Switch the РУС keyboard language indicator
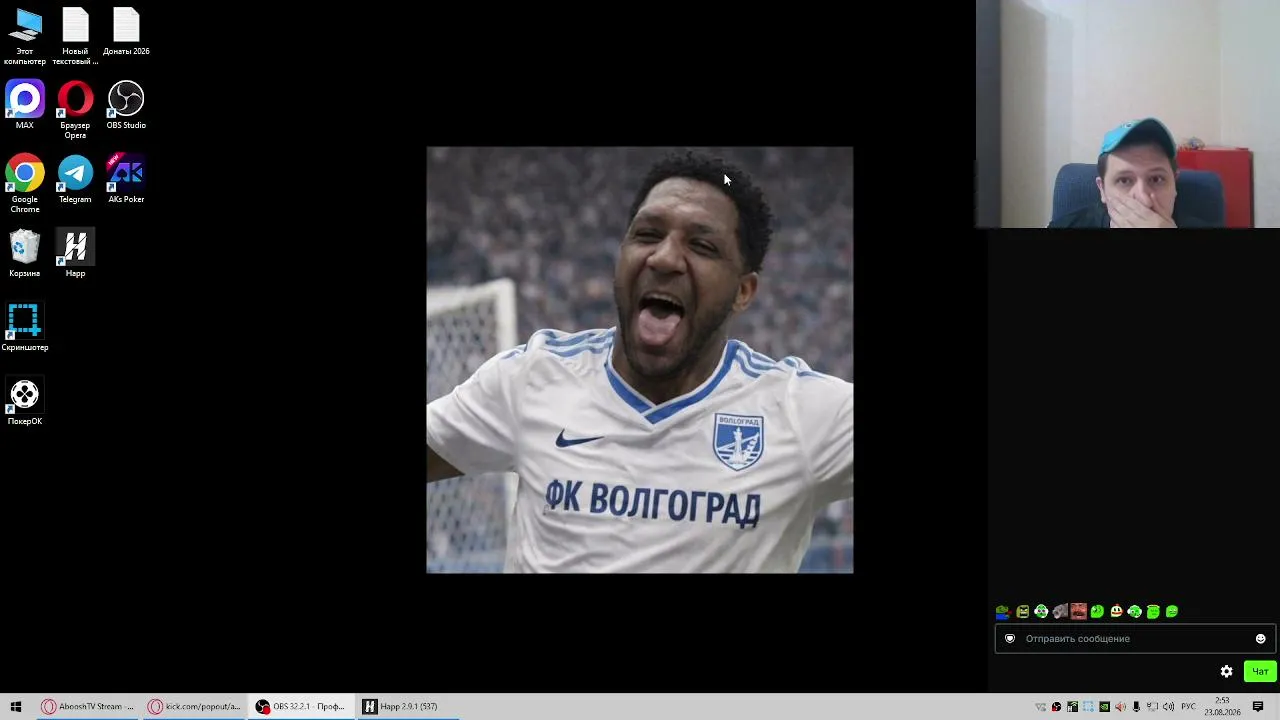Image resolution: width=1280 pixels, height=720 pixels. (x=1189, y=707)
